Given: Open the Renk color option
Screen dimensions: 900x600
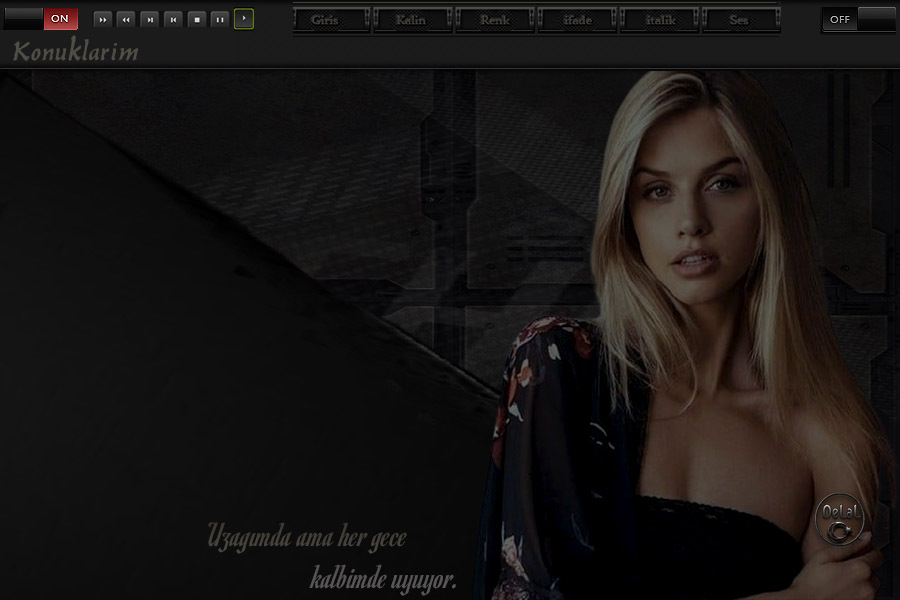Looking at the screenshot, I should pos(495,20).
